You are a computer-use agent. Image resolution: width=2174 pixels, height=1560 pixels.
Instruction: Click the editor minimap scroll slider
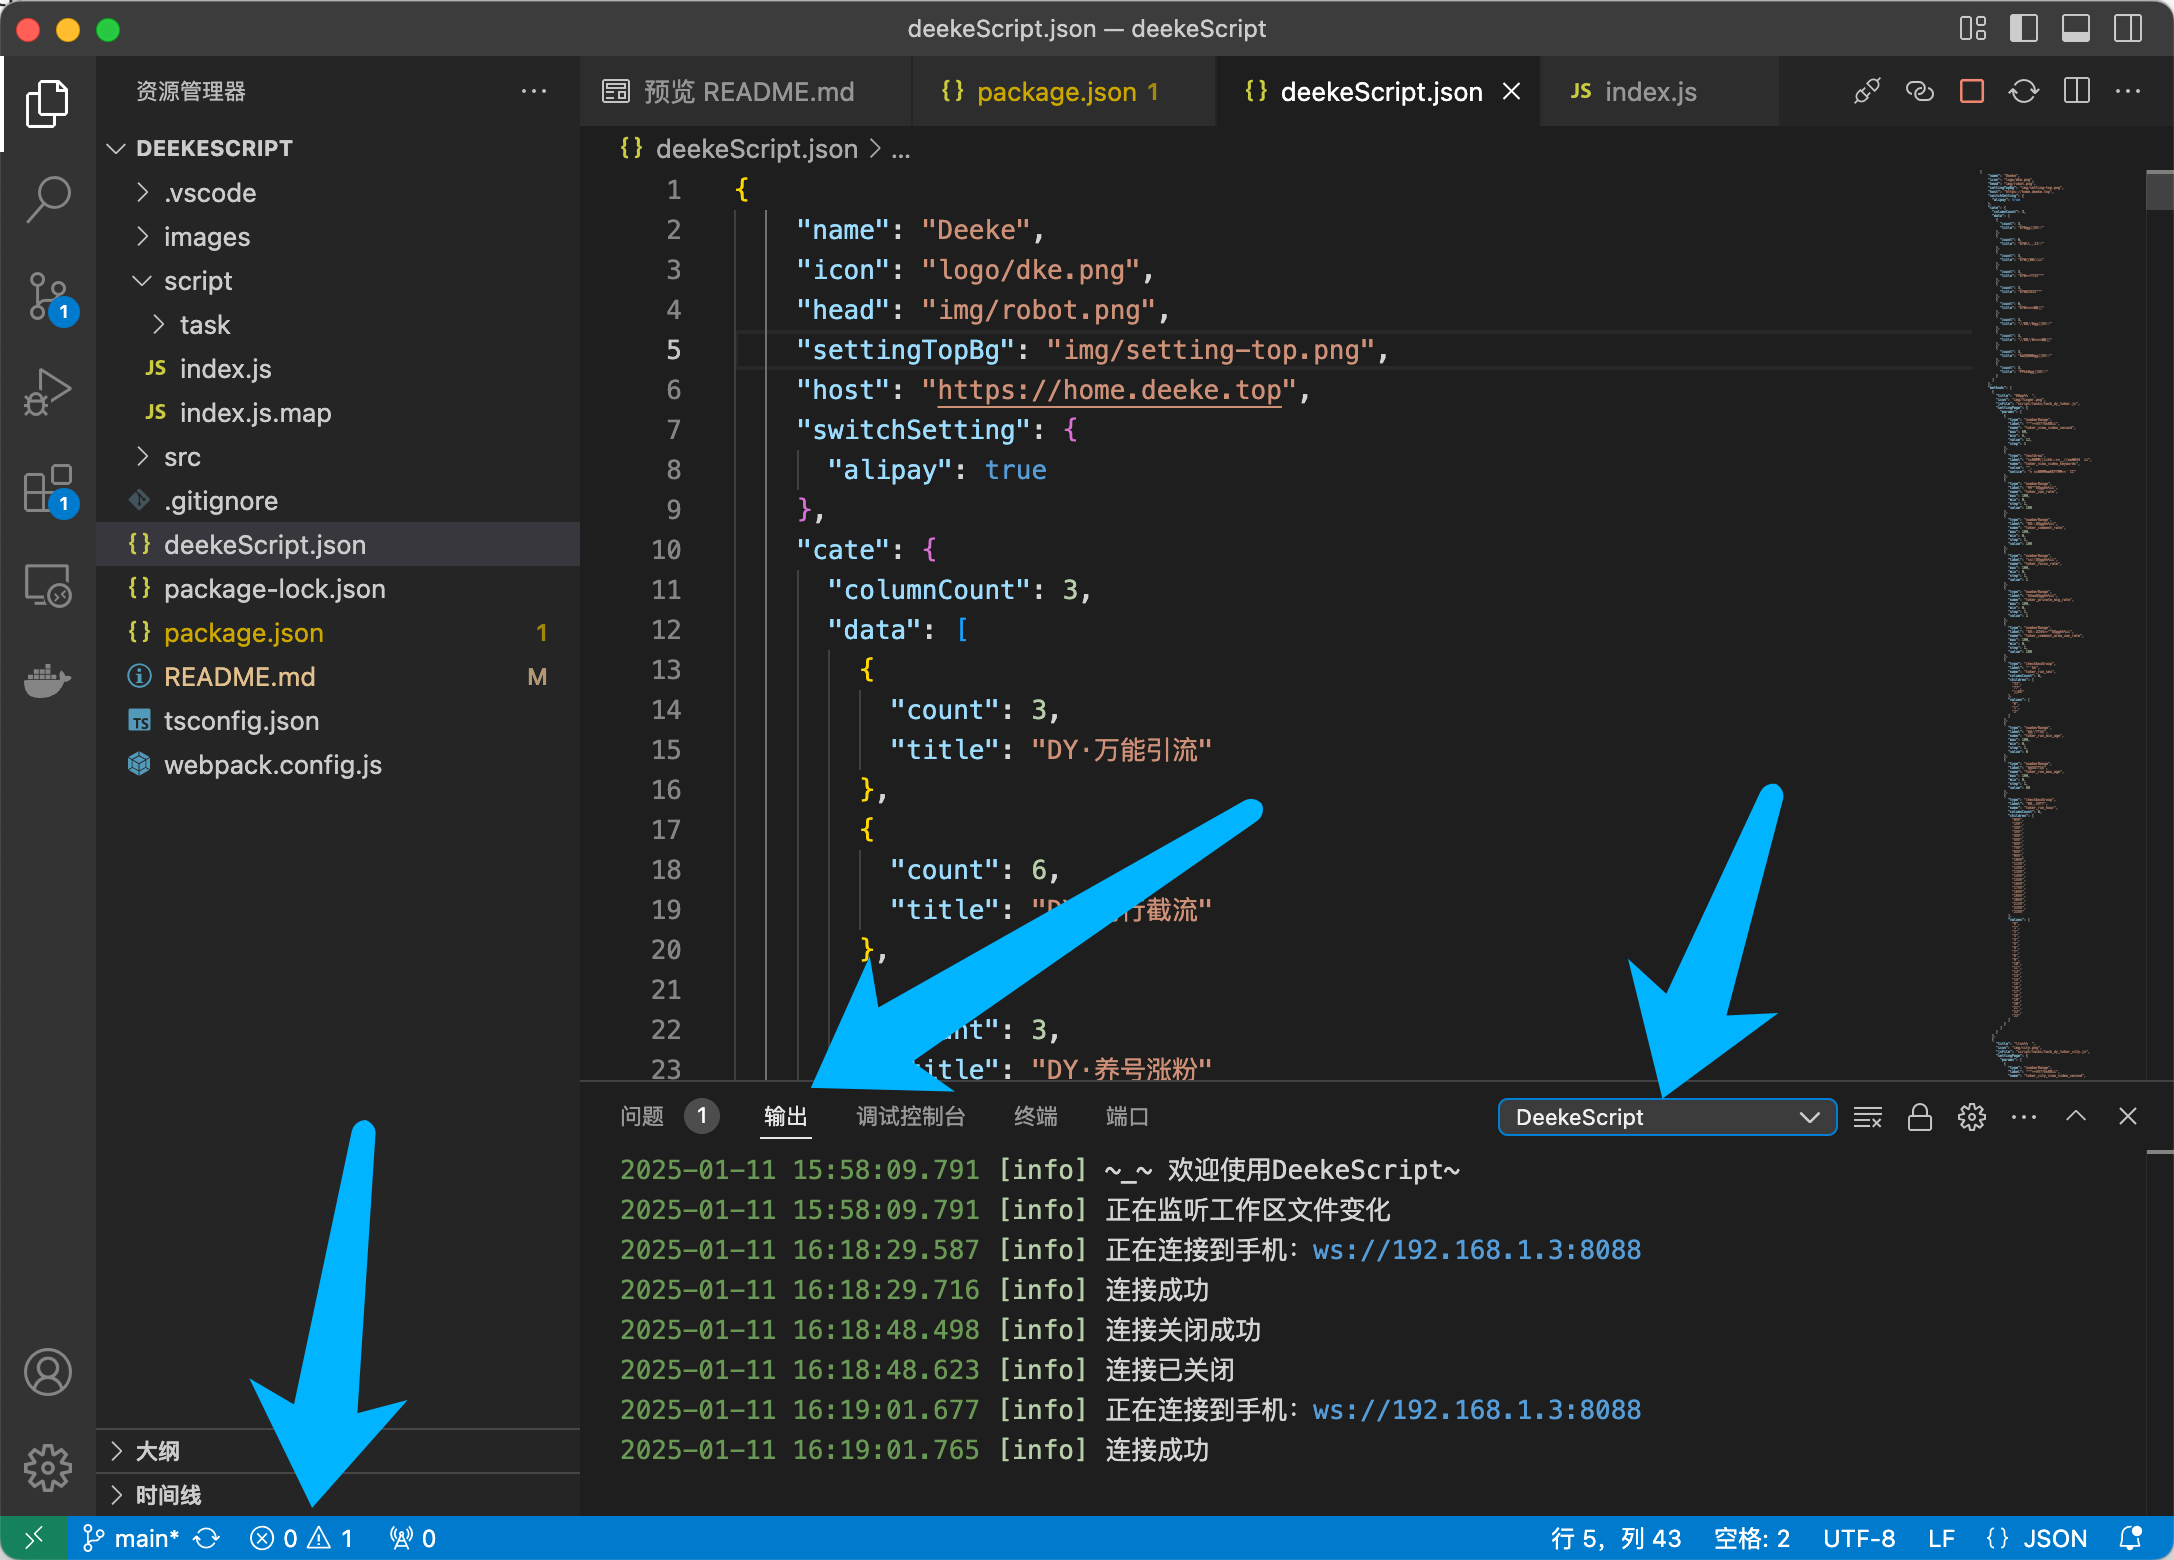pyautogui.click(x=2158, y=190)
